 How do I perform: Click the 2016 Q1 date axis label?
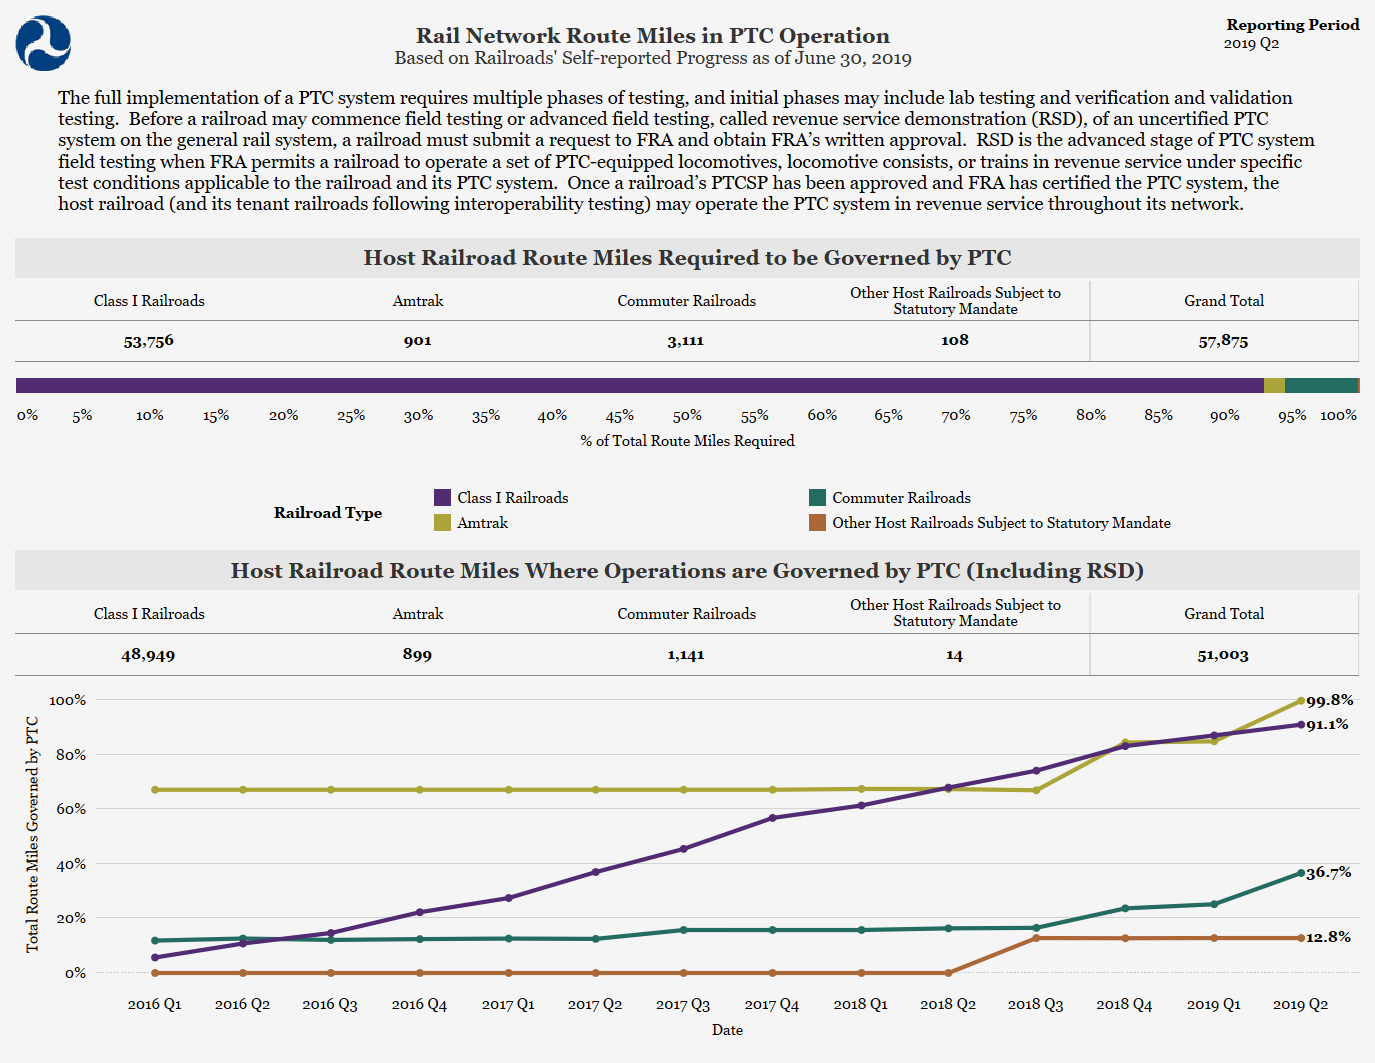coord(154,1004)
